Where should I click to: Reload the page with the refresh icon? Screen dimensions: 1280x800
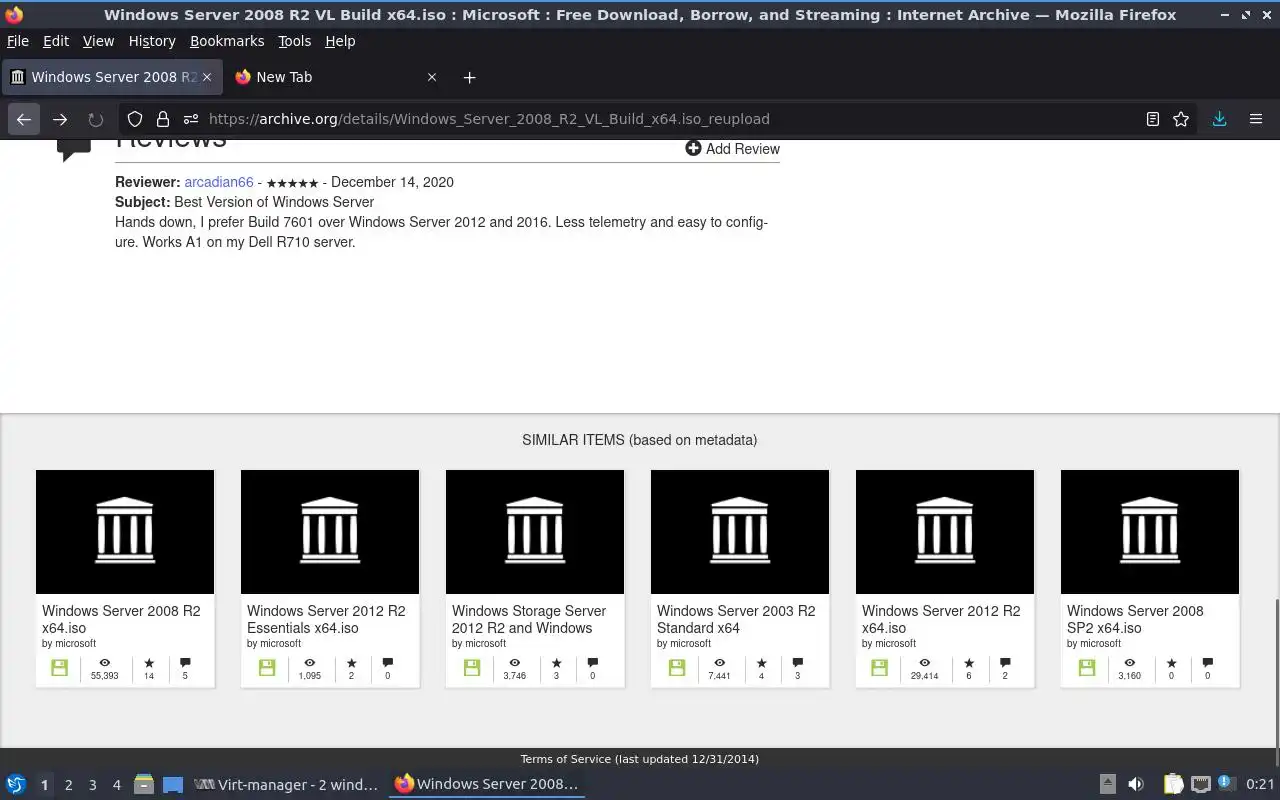tap(96, 119)
